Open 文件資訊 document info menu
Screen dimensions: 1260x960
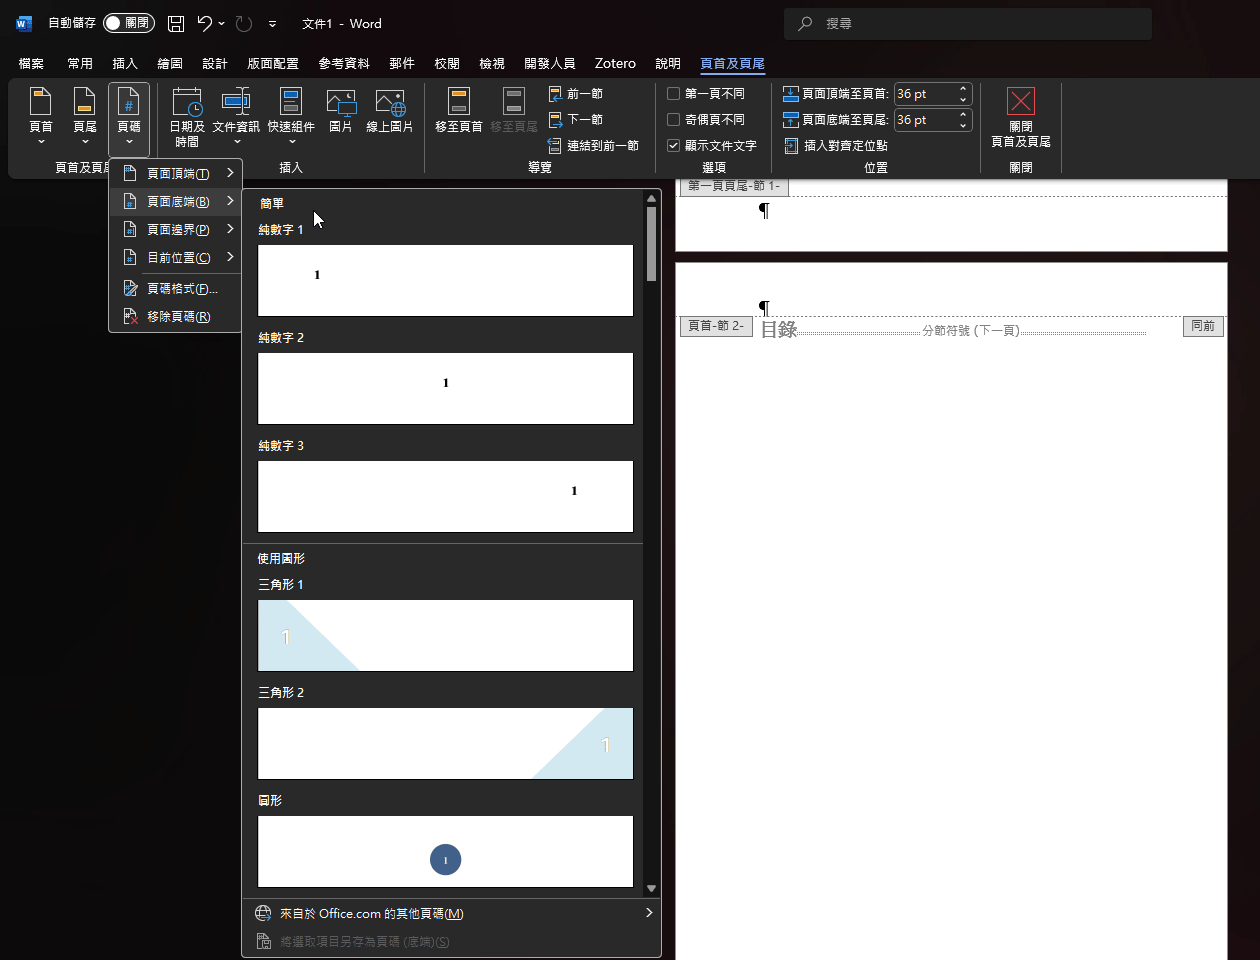pyautogui.click(x=236, y=115)
